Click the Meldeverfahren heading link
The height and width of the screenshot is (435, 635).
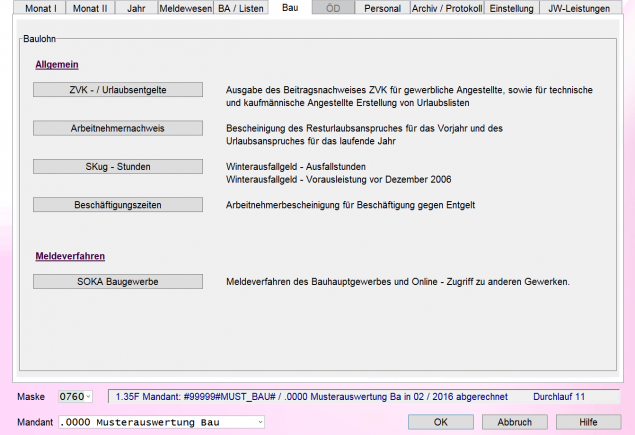[x=70, y=256]
